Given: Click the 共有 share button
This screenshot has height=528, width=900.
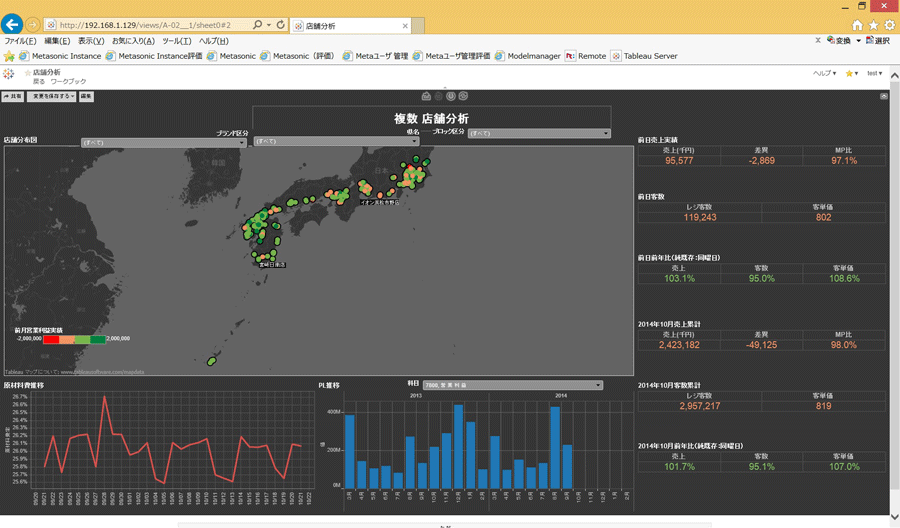Looking at the screenshot, I should (x=13, y=97).
